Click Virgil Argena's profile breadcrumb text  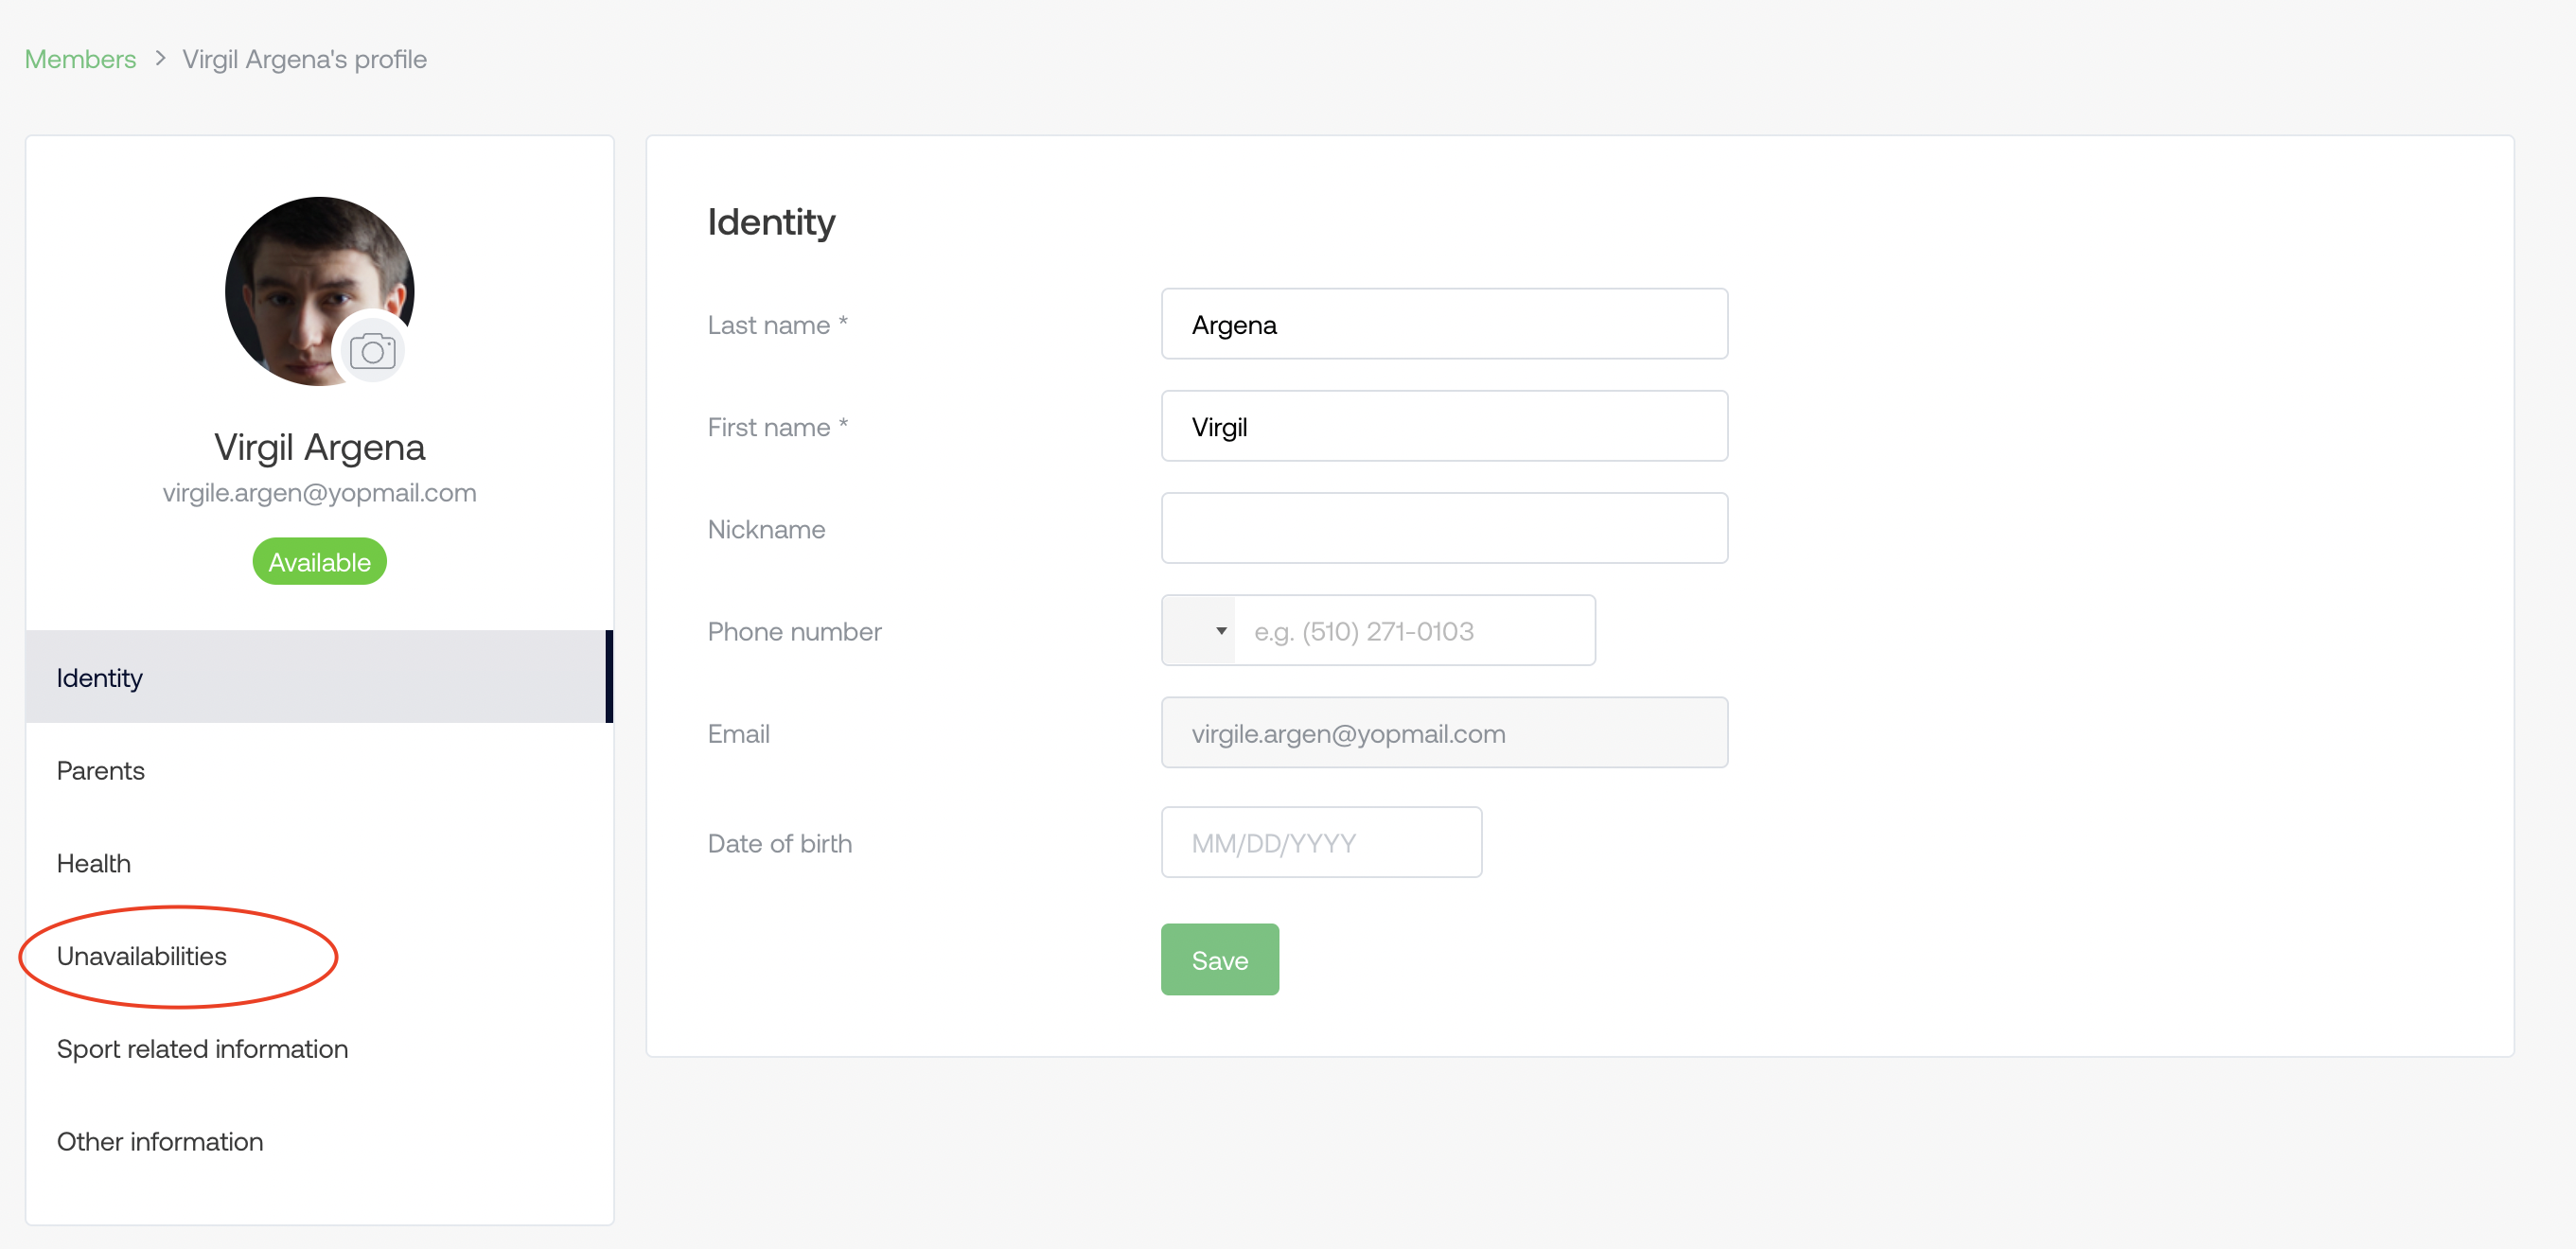click(x=304, y=59)
